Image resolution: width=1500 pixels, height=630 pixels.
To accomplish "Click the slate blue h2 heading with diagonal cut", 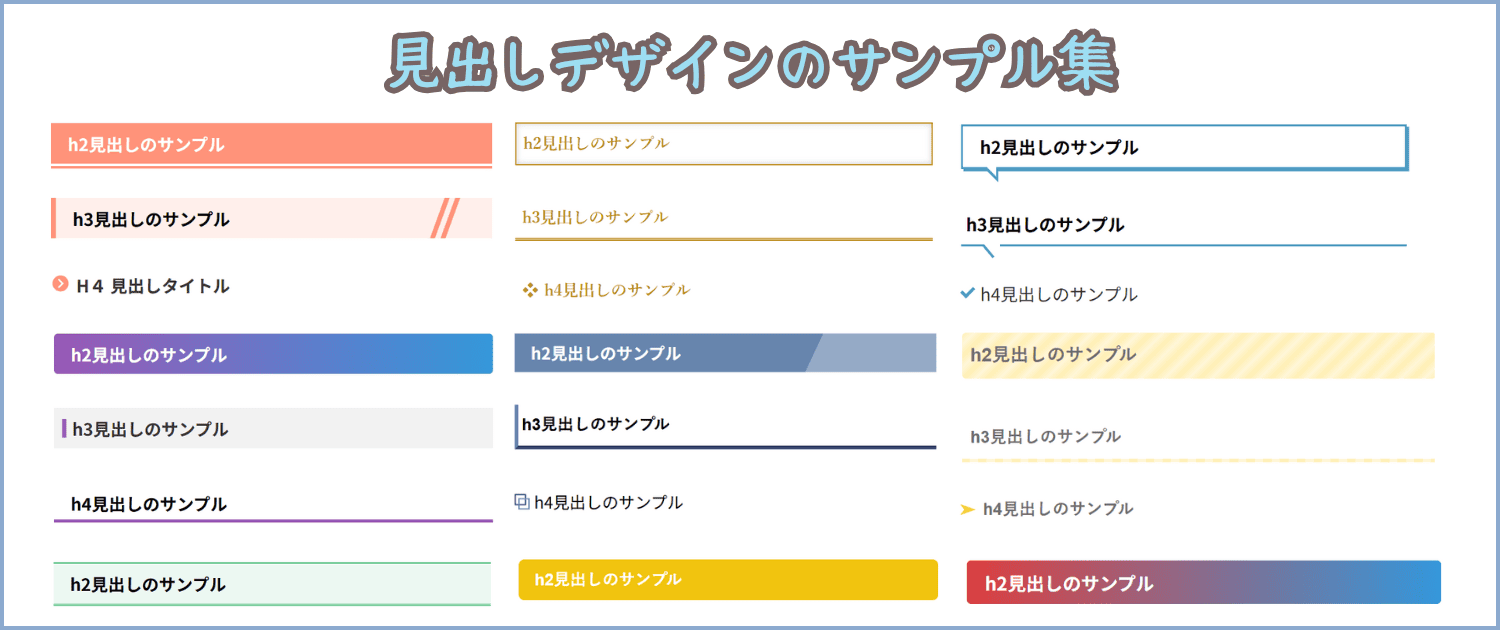I will coord(725,353).
